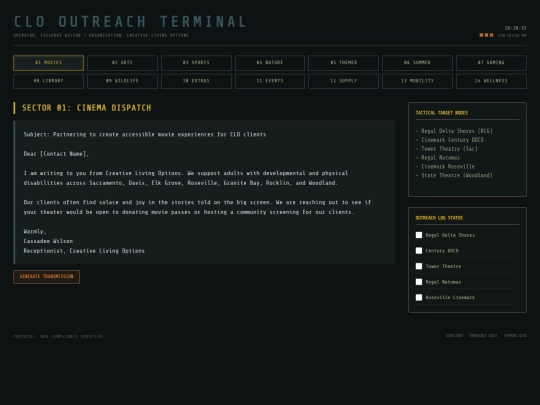This screenshot has height=405, width=540.
Task: Click the Directory footer link
Action: click(x=454, y=335)
